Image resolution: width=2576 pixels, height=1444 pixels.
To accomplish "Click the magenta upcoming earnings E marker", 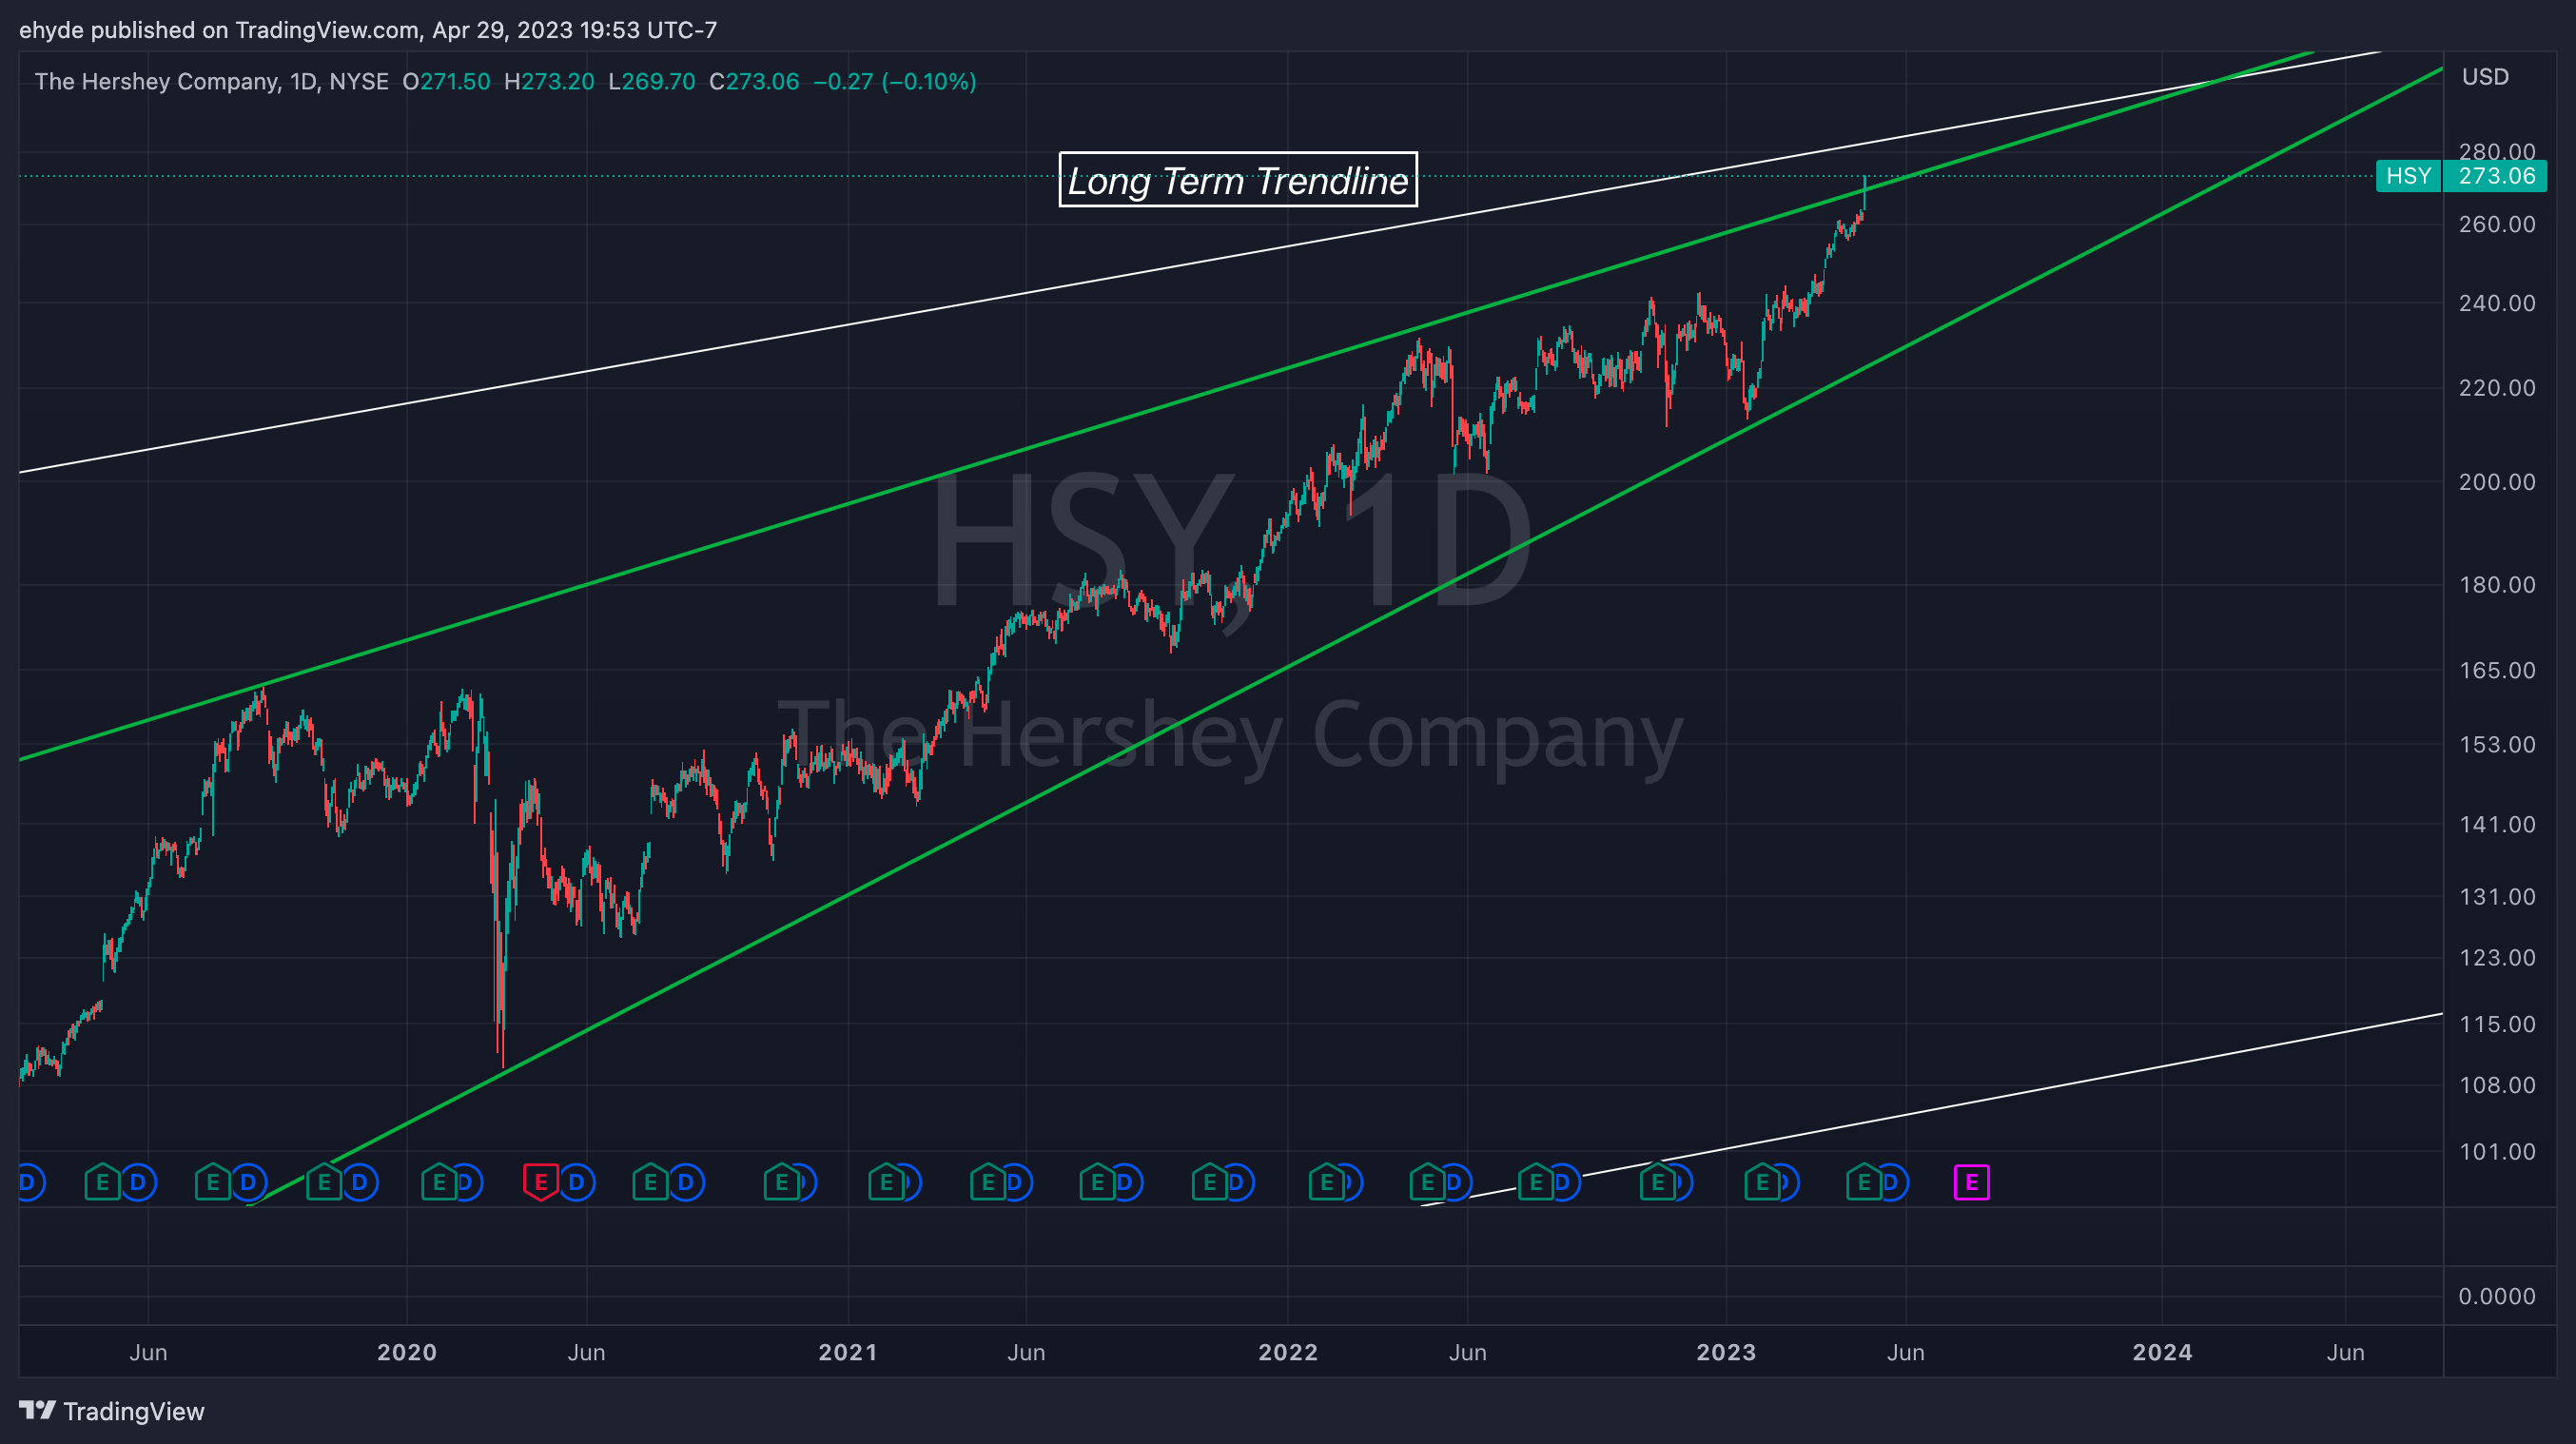I will (x=1971, y=1183).
